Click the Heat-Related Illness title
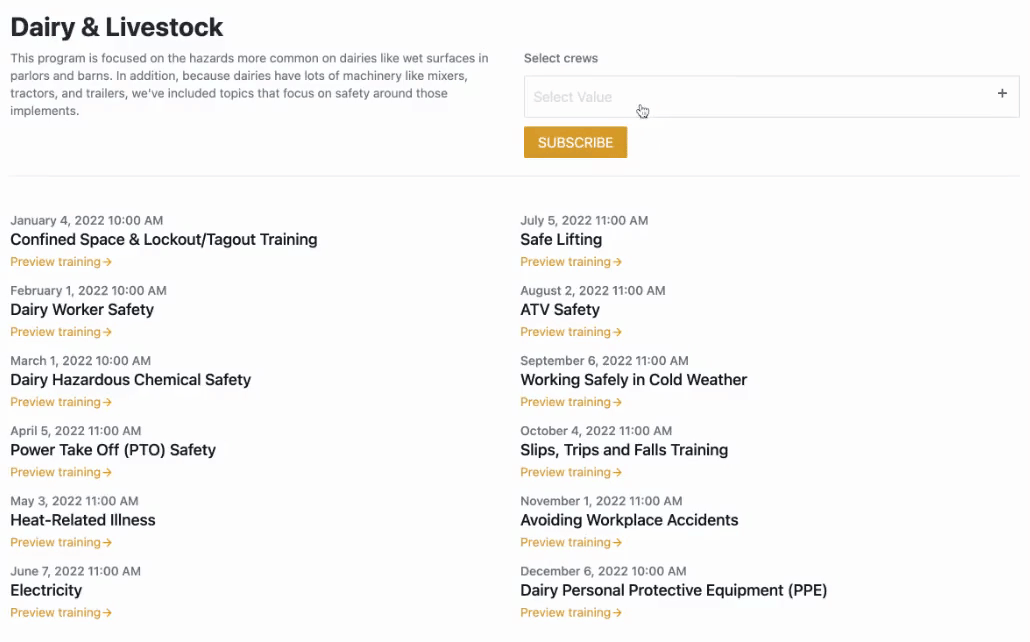Image resolution: width=1030 pixels, height=642 pixels. (83, 520)
